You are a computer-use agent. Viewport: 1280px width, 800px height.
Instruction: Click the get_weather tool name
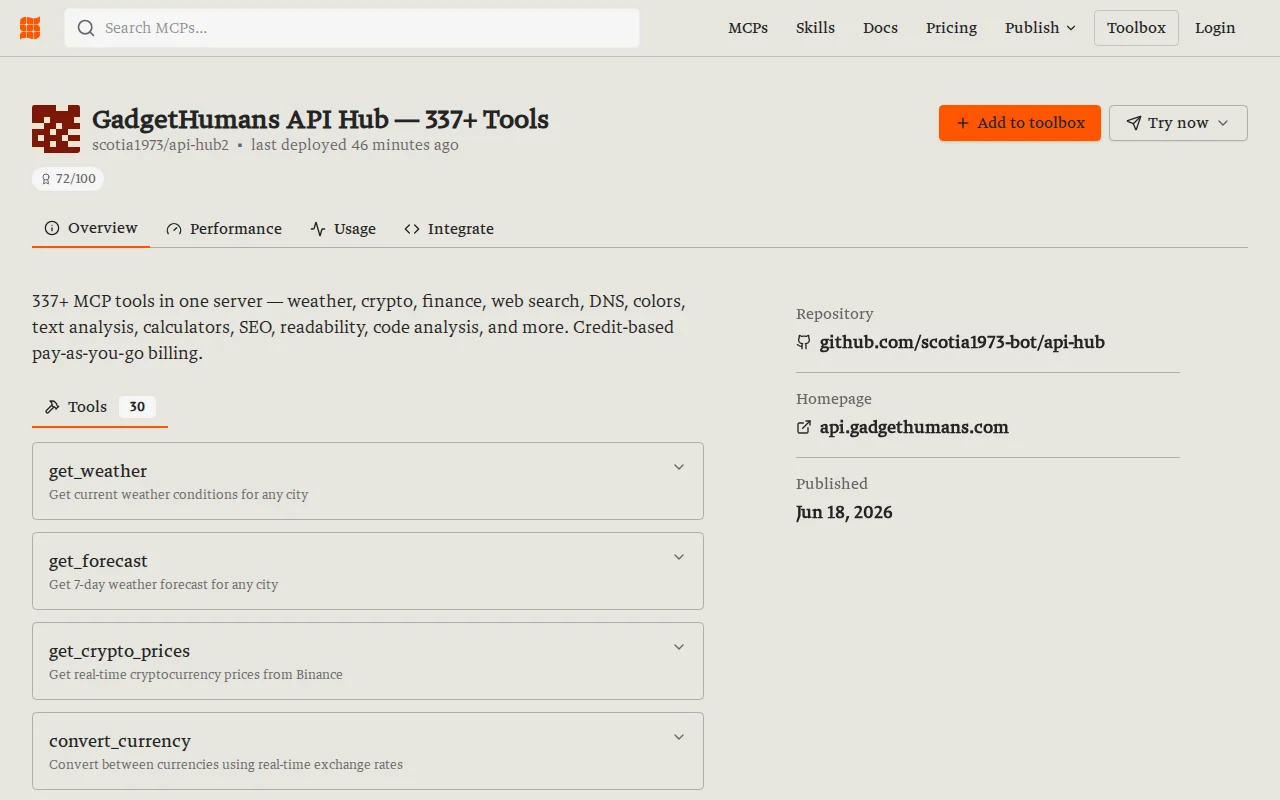tap(98, 471)
